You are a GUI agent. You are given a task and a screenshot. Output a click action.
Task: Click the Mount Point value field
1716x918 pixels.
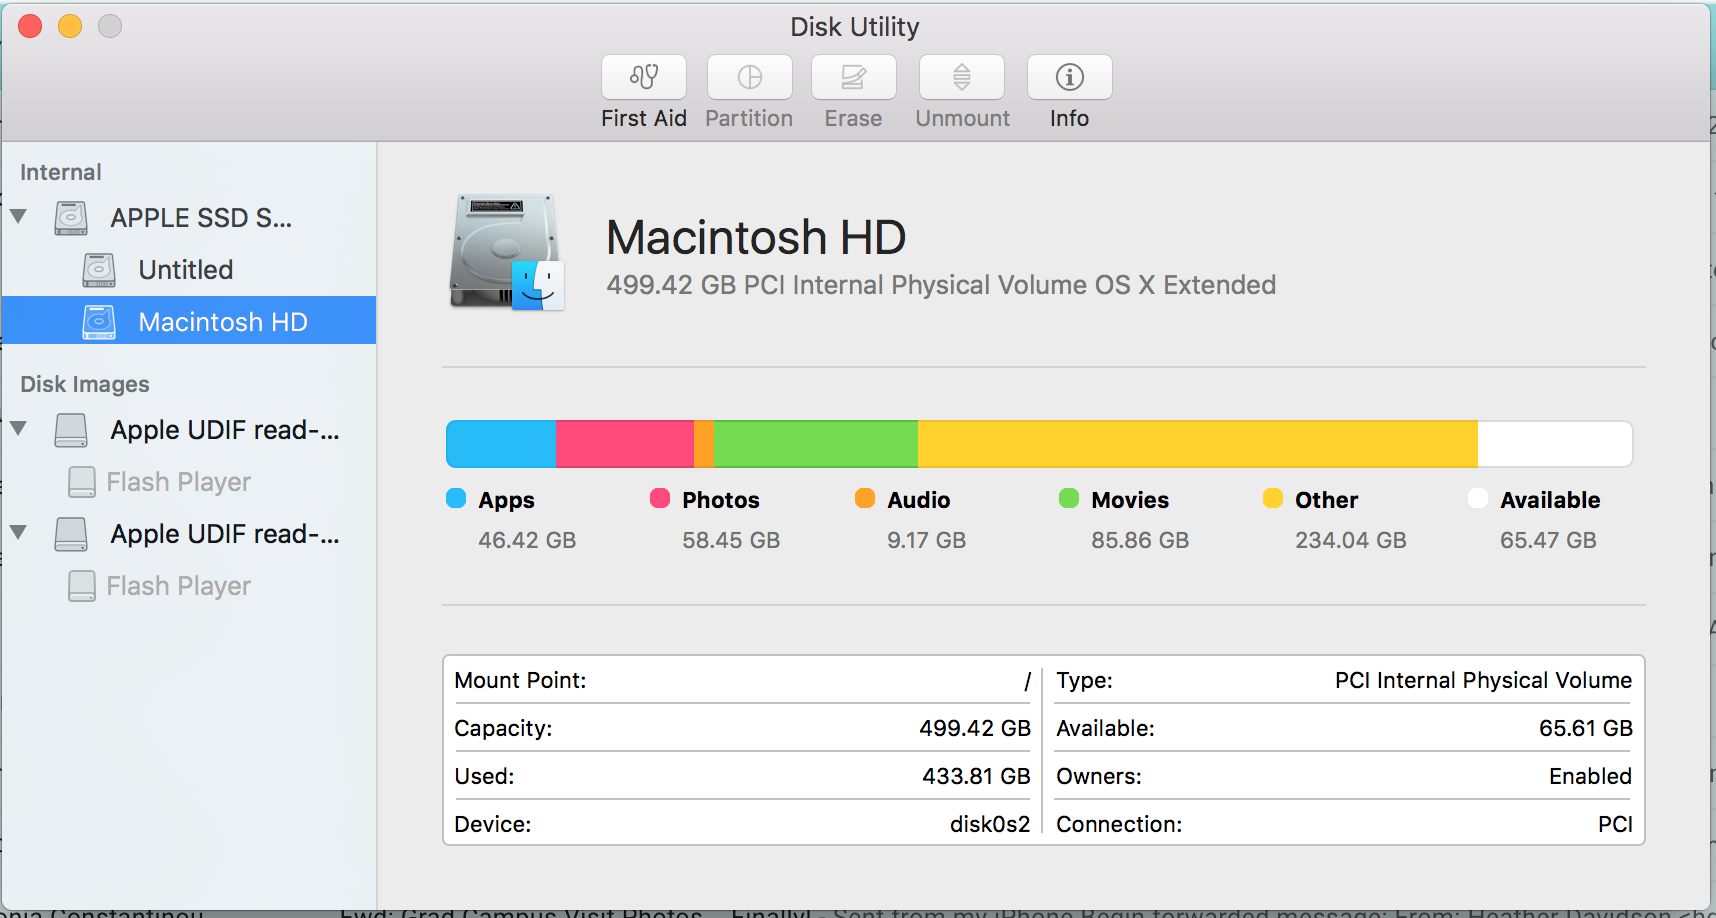click(x=1025, y=680)
